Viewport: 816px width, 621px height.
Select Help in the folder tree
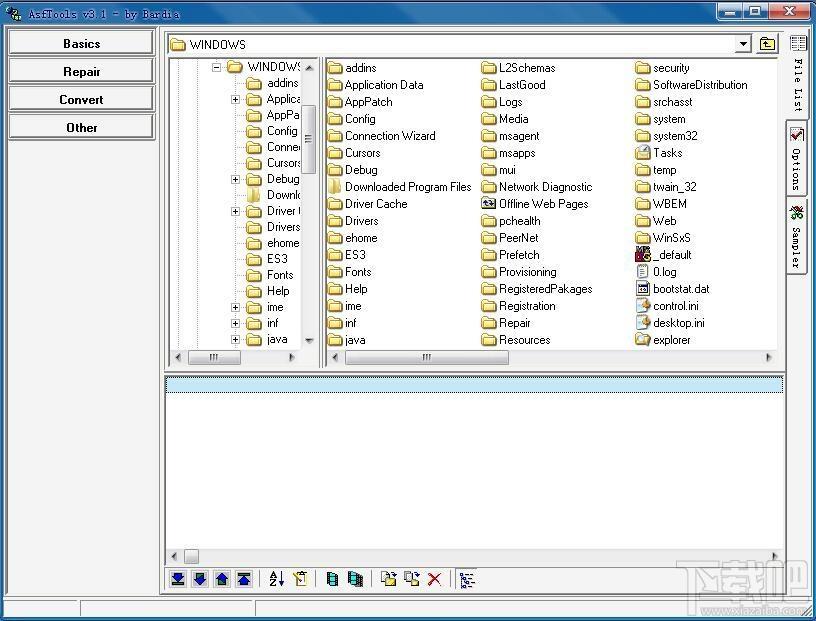[278, 291]
